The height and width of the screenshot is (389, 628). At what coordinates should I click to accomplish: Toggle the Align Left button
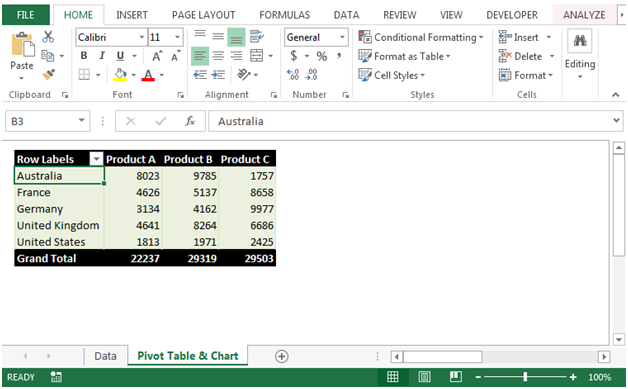click(200, 56)
